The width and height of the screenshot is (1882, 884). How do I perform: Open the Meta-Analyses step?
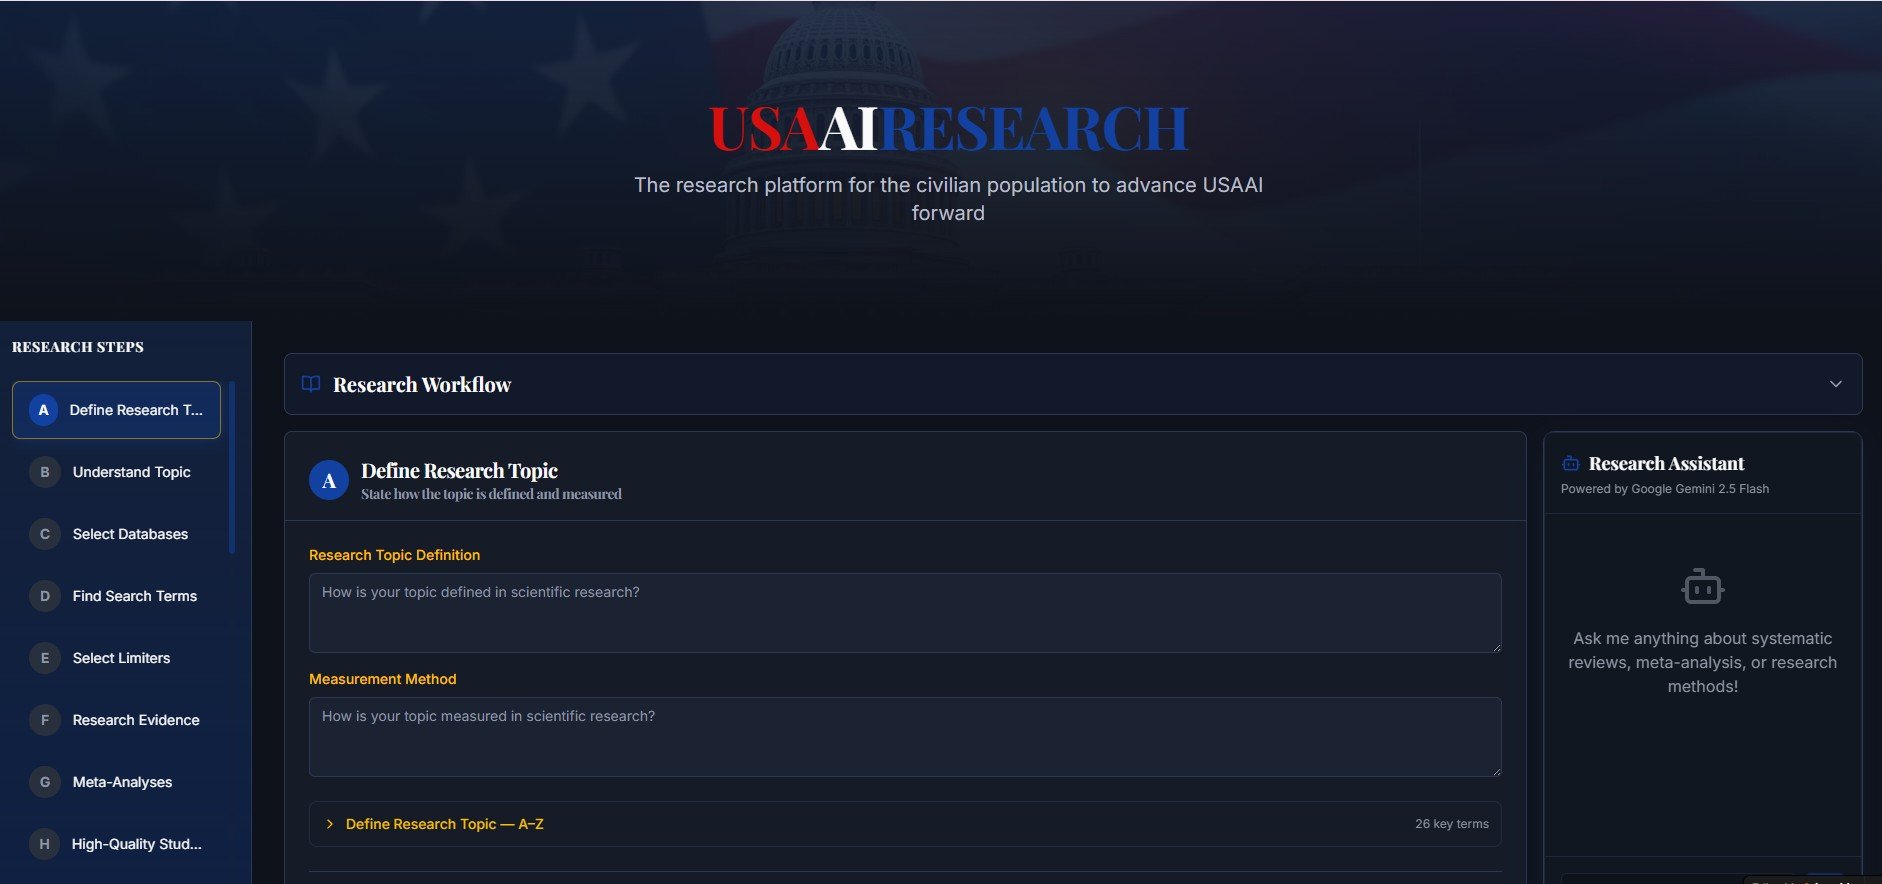tap(116, 782)
